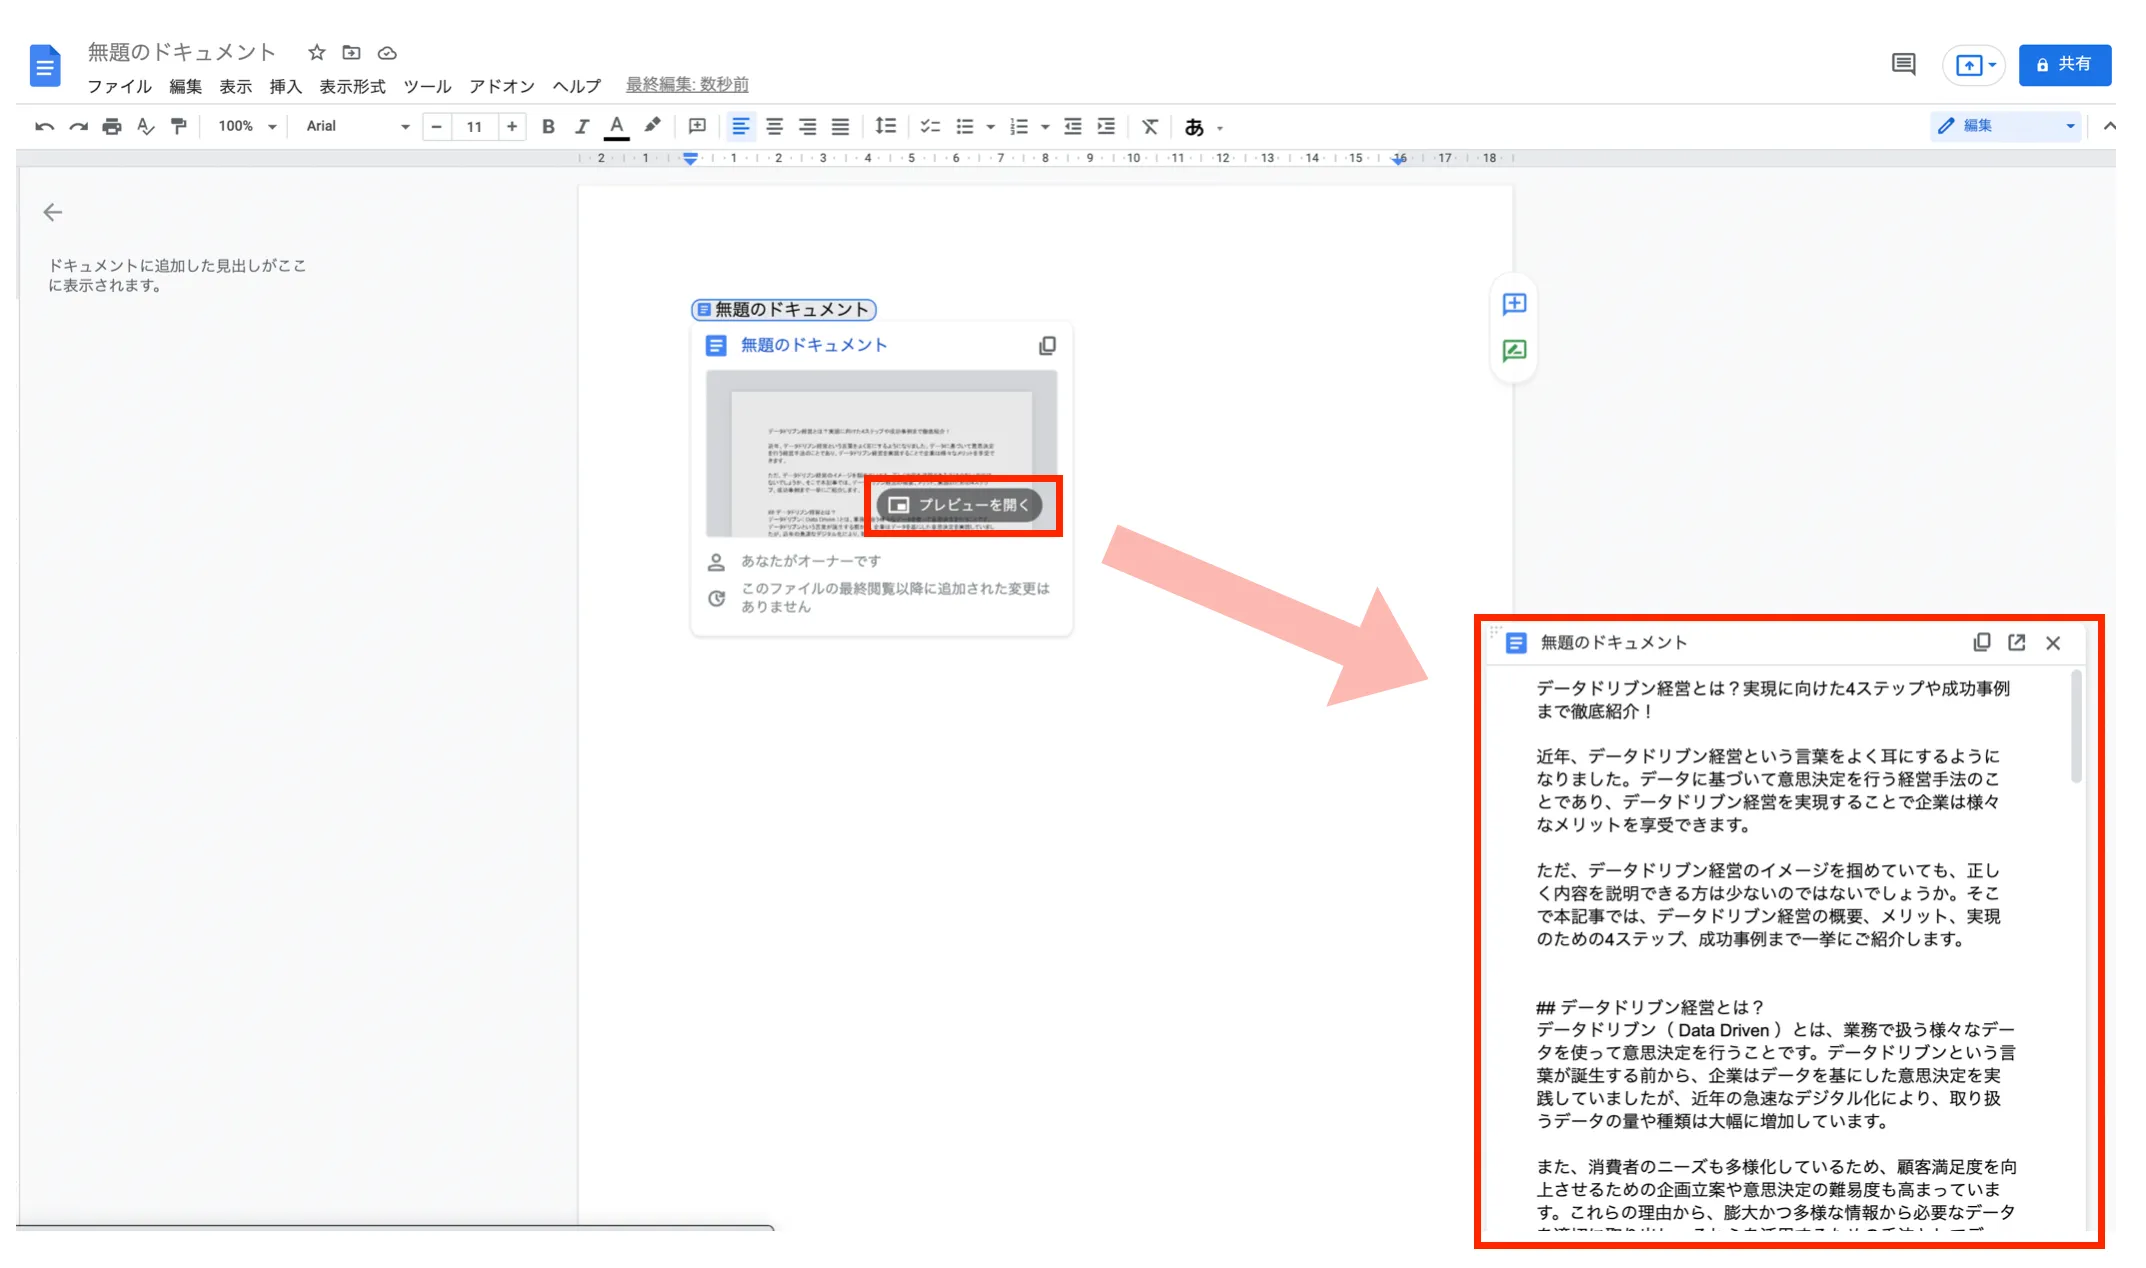Open the 無題のドキュメント link in card
Viewport: 2146px width, 1268px height.
(x=813, y=345)
